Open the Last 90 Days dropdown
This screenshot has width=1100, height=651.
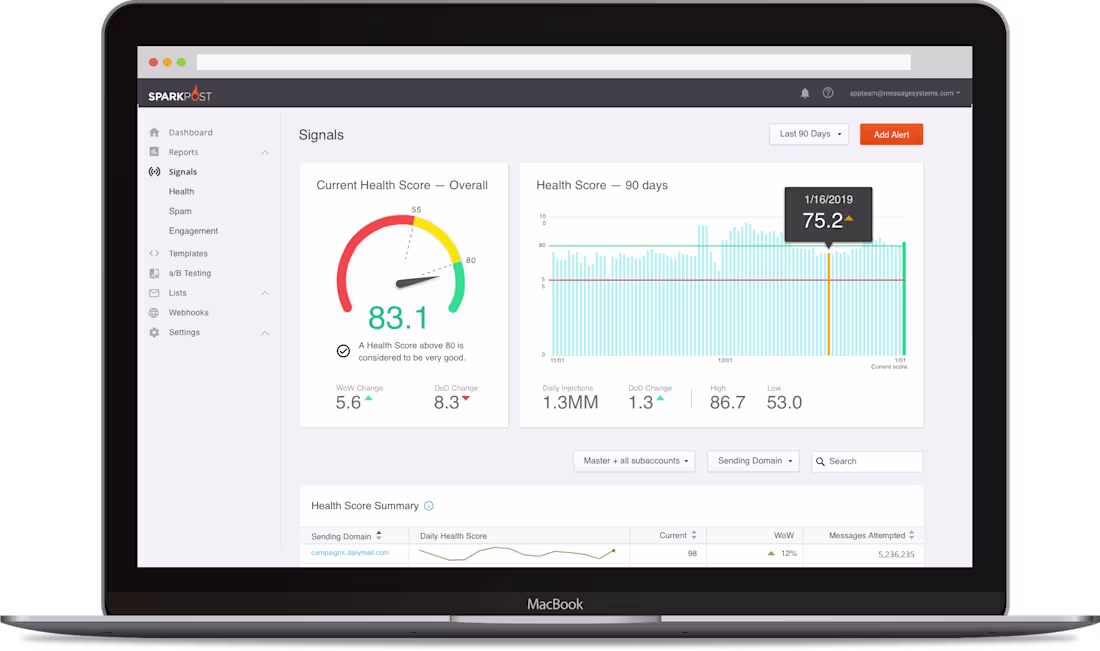[808, 133]
